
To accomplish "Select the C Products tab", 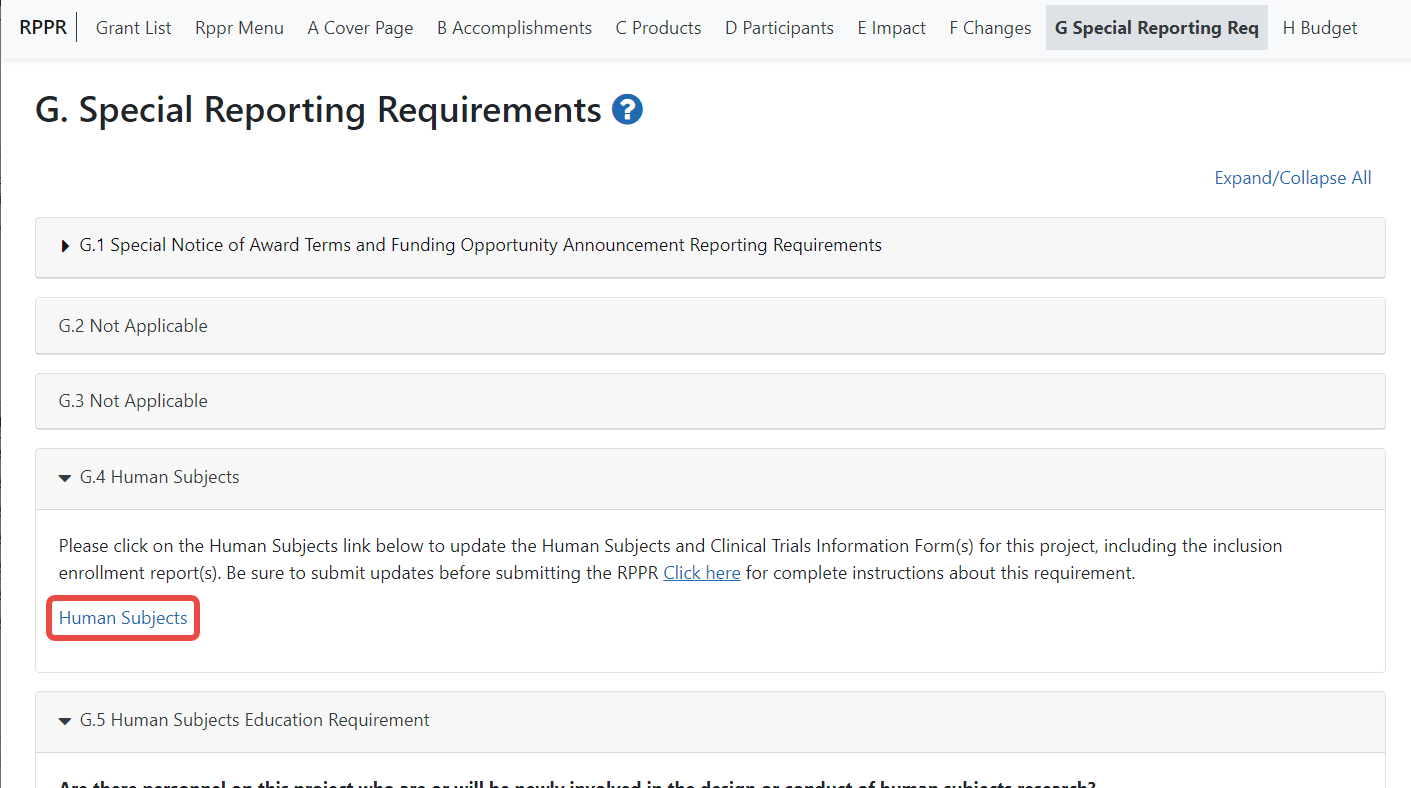I will (x=658, y=28).
